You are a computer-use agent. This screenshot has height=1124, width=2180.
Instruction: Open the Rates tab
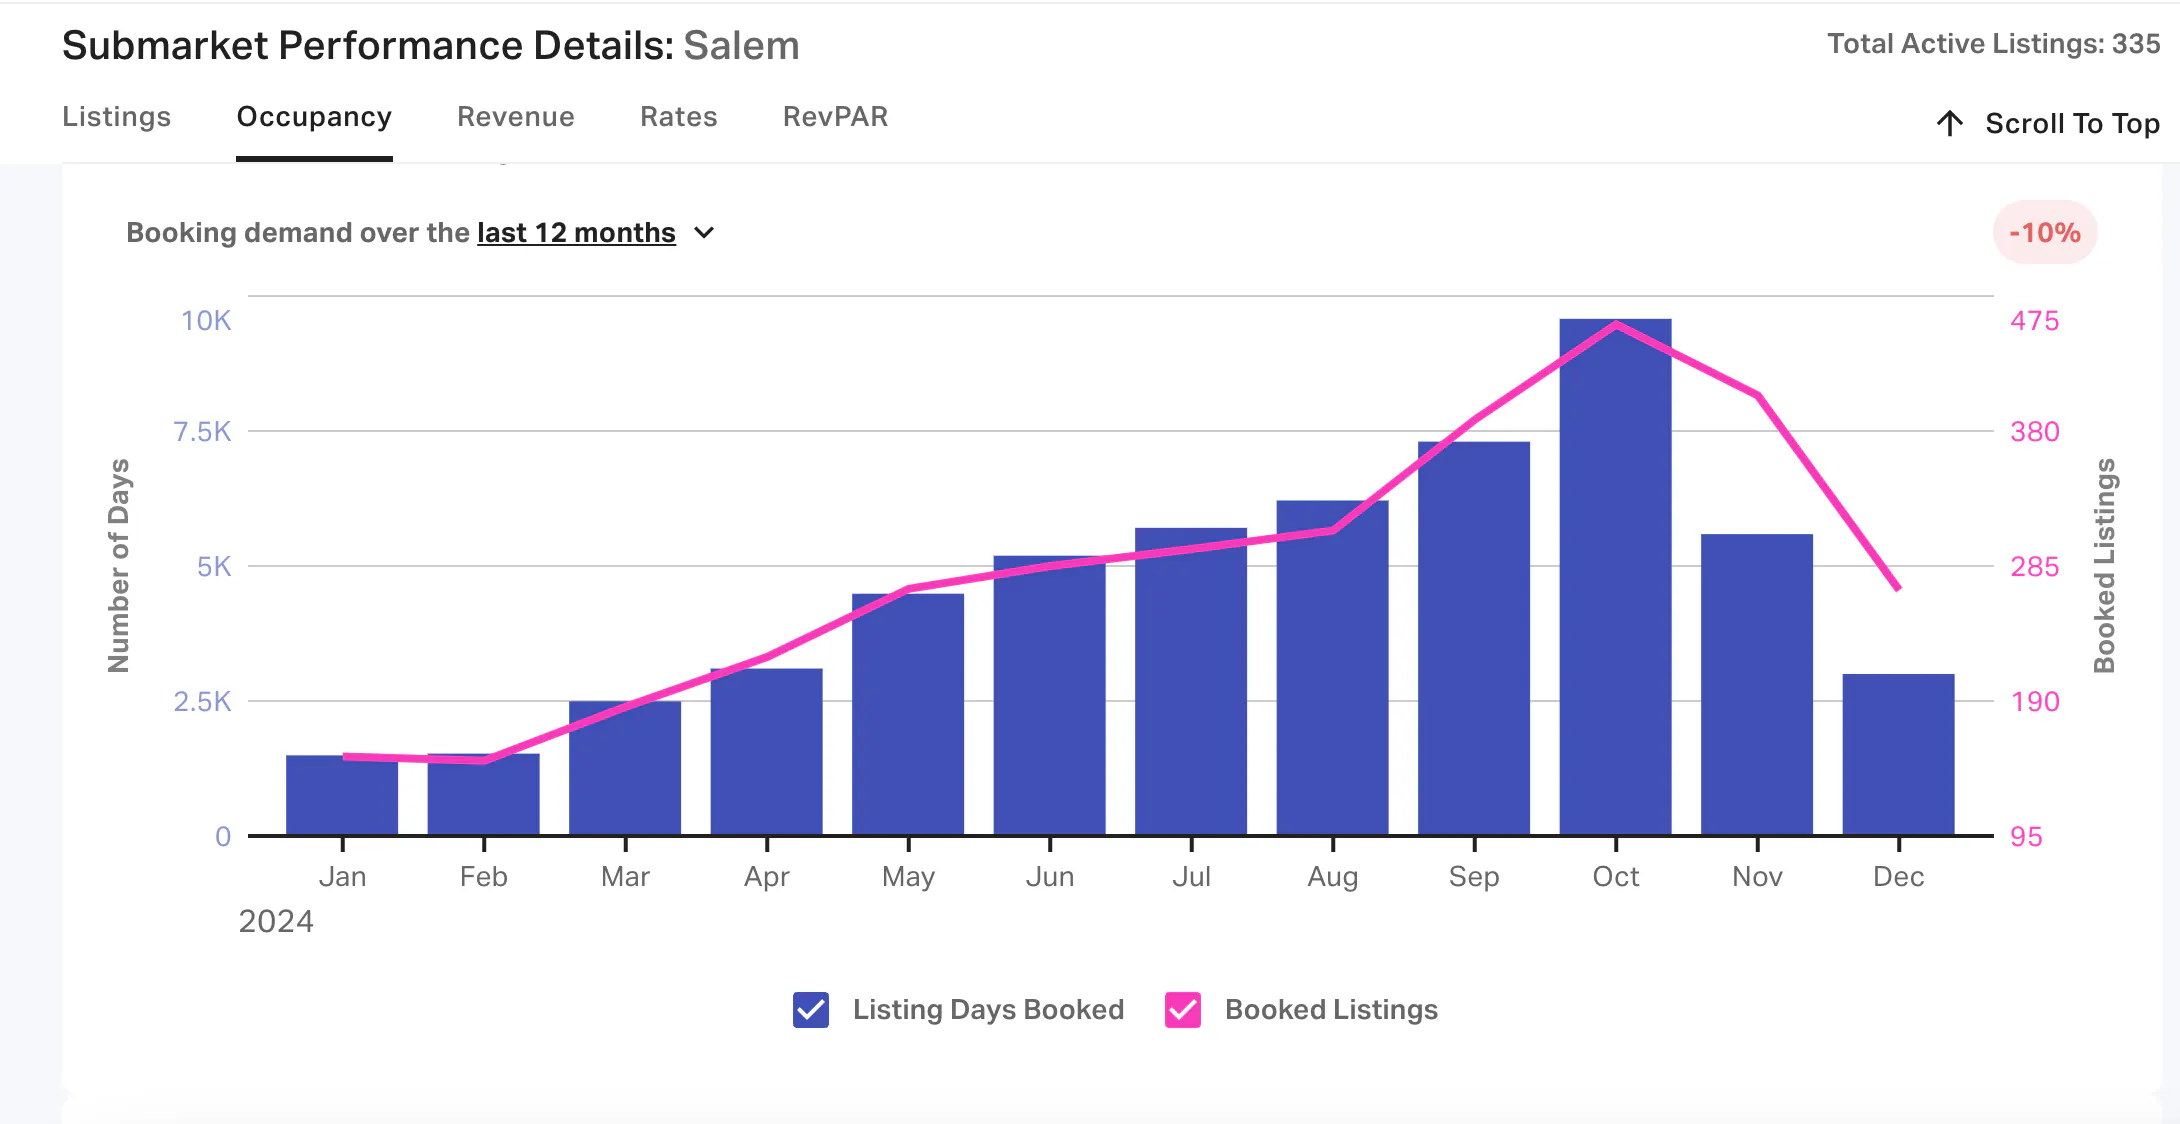click(679, 117)
